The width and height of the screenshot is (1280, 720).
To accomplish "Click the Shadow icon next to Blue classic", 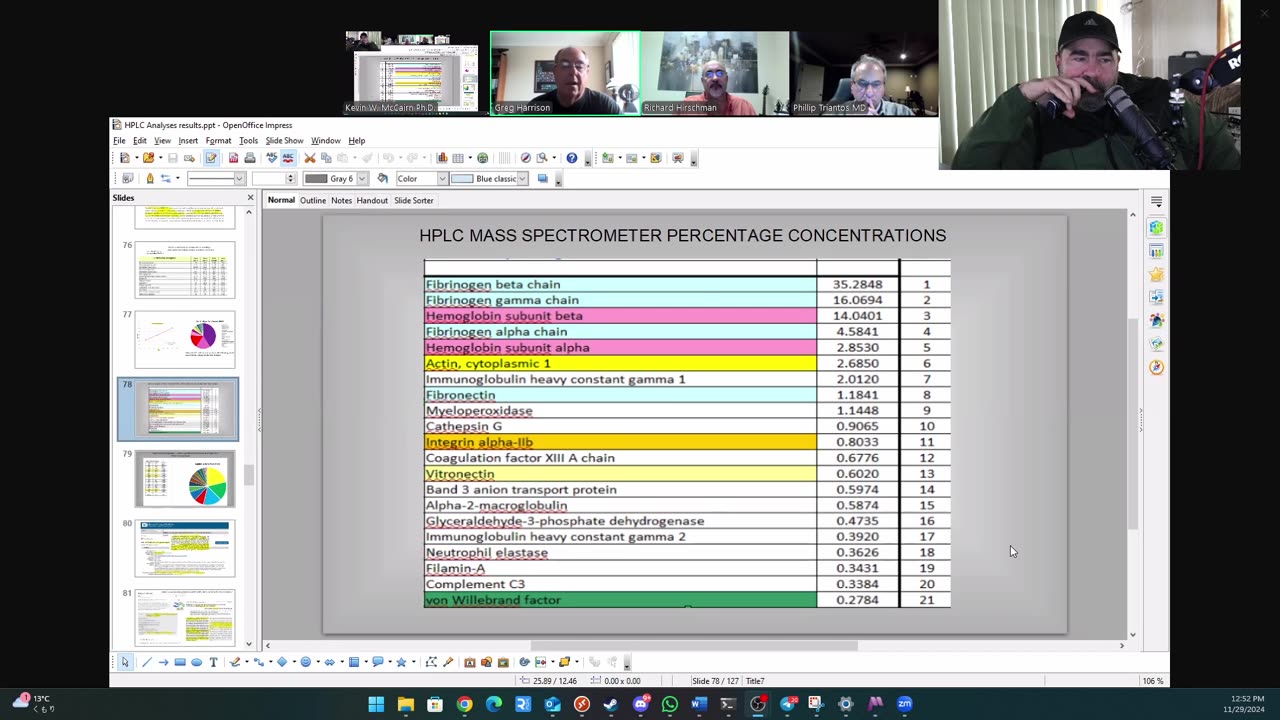I will tap(542, 178).
